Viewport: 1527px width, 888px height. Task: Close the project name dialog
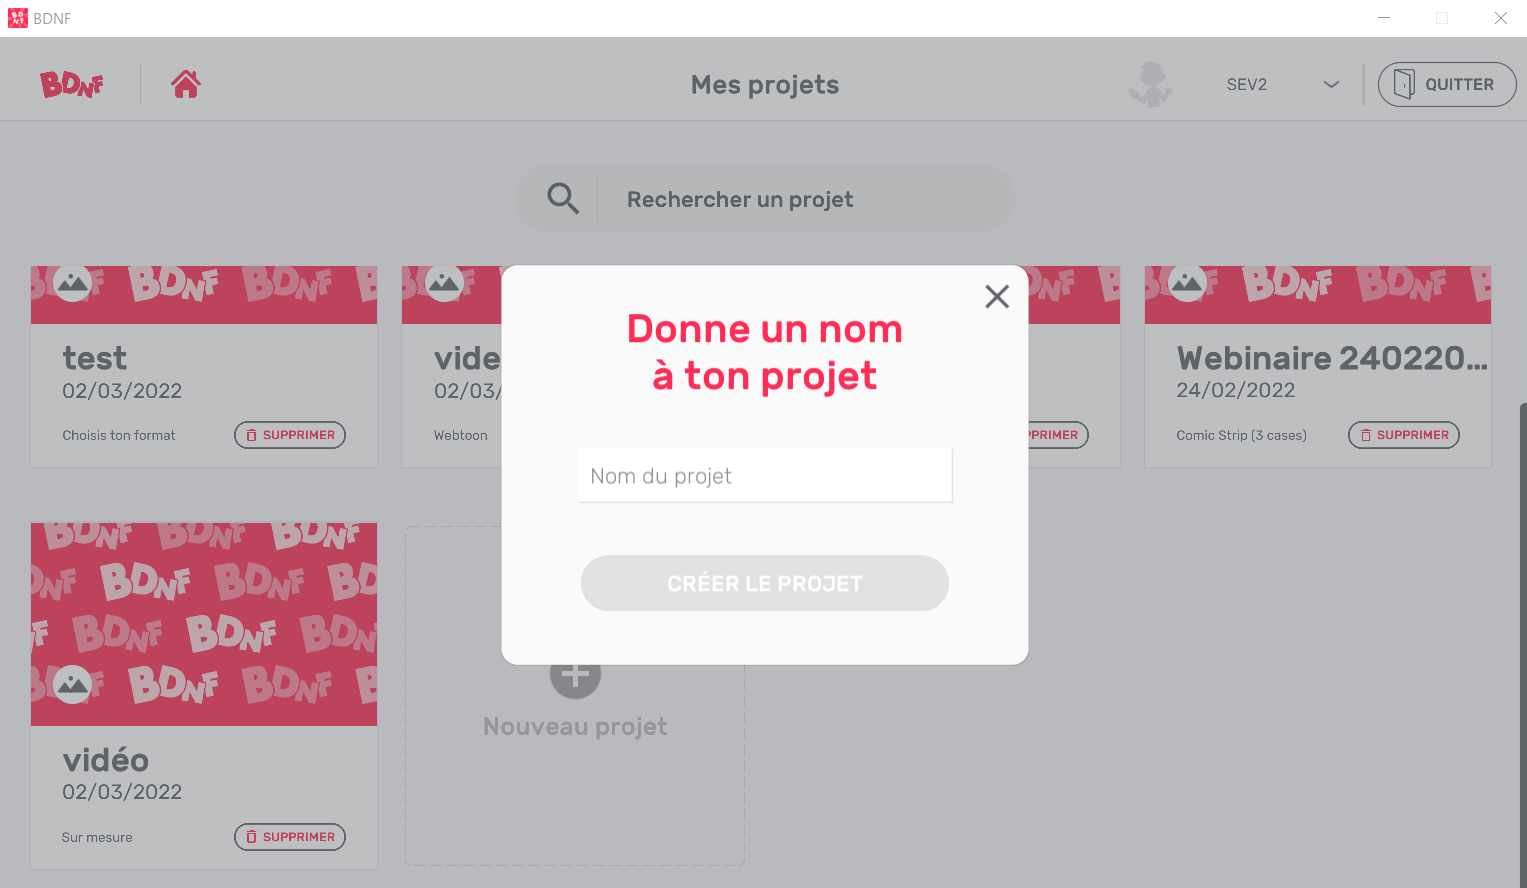point(997,296)
